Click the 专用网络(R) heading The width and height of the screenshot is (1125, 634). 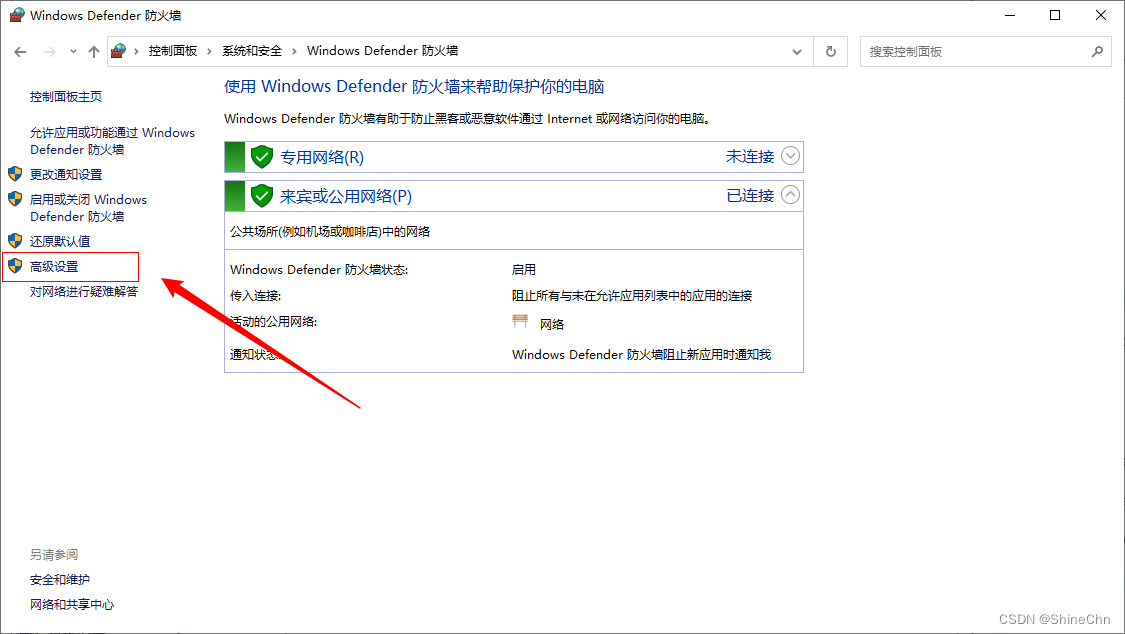322,157
